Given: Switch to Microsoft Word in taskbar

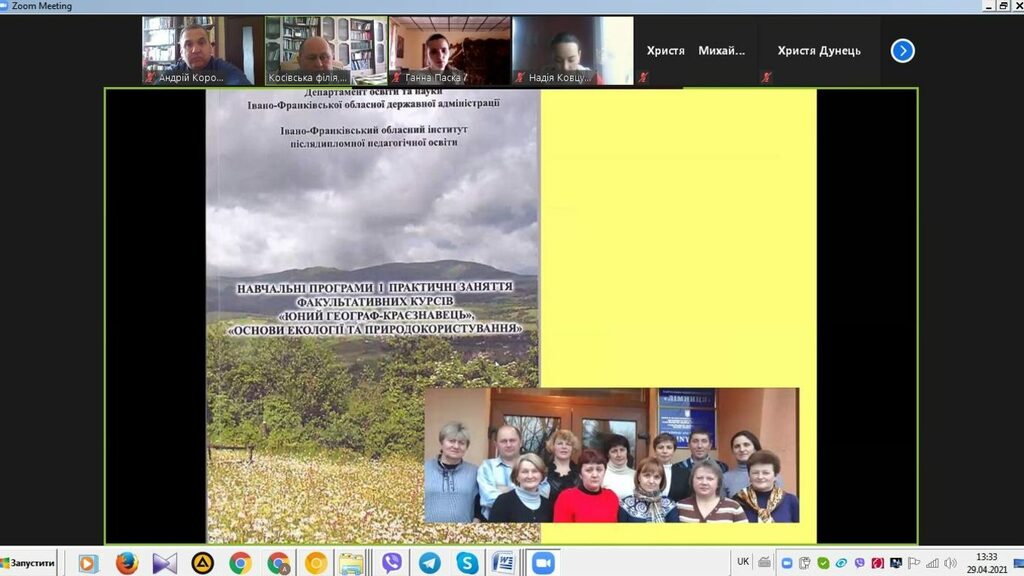Looking at the screenshot, I should pos(504,563).
